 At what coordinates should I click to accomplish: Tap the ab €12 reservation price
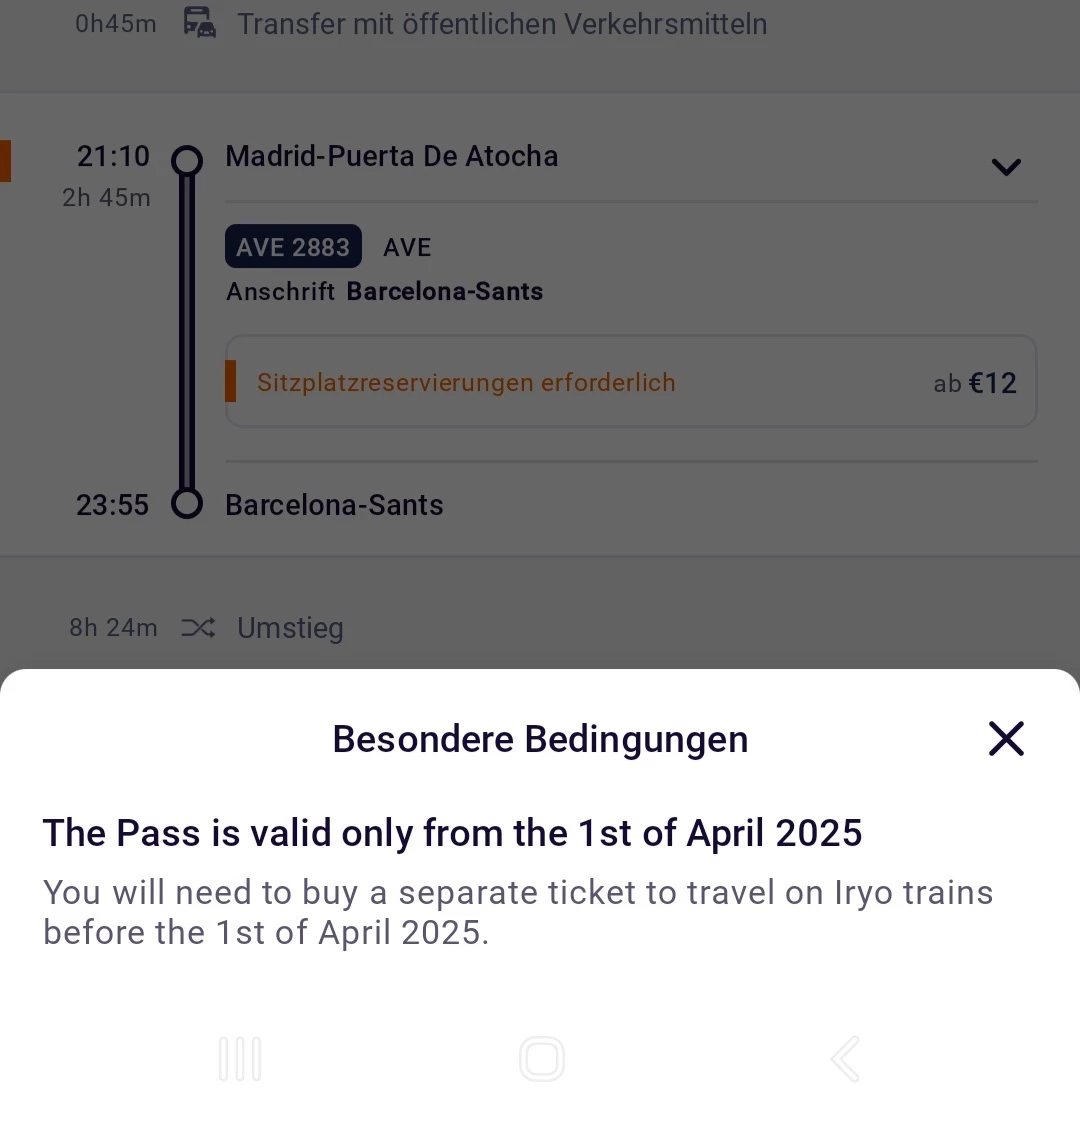pos(975,383)
